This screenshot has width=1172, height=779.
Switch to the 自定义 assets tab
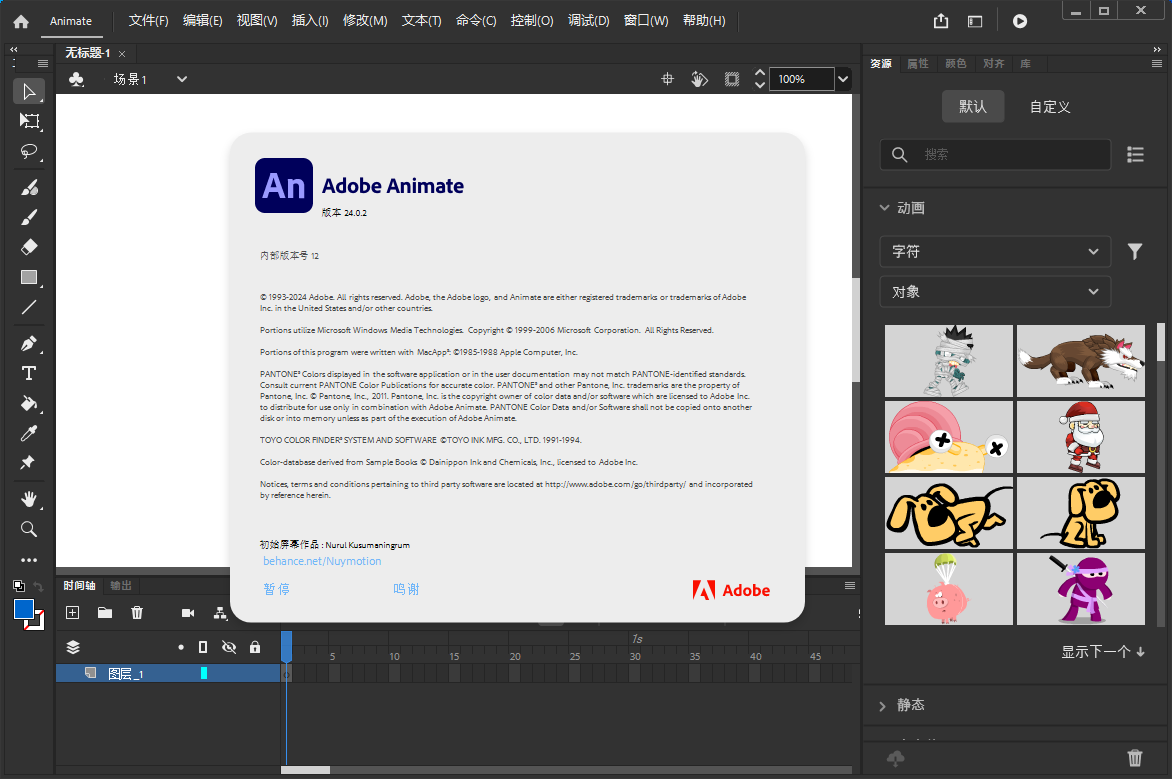point(1048,106)
